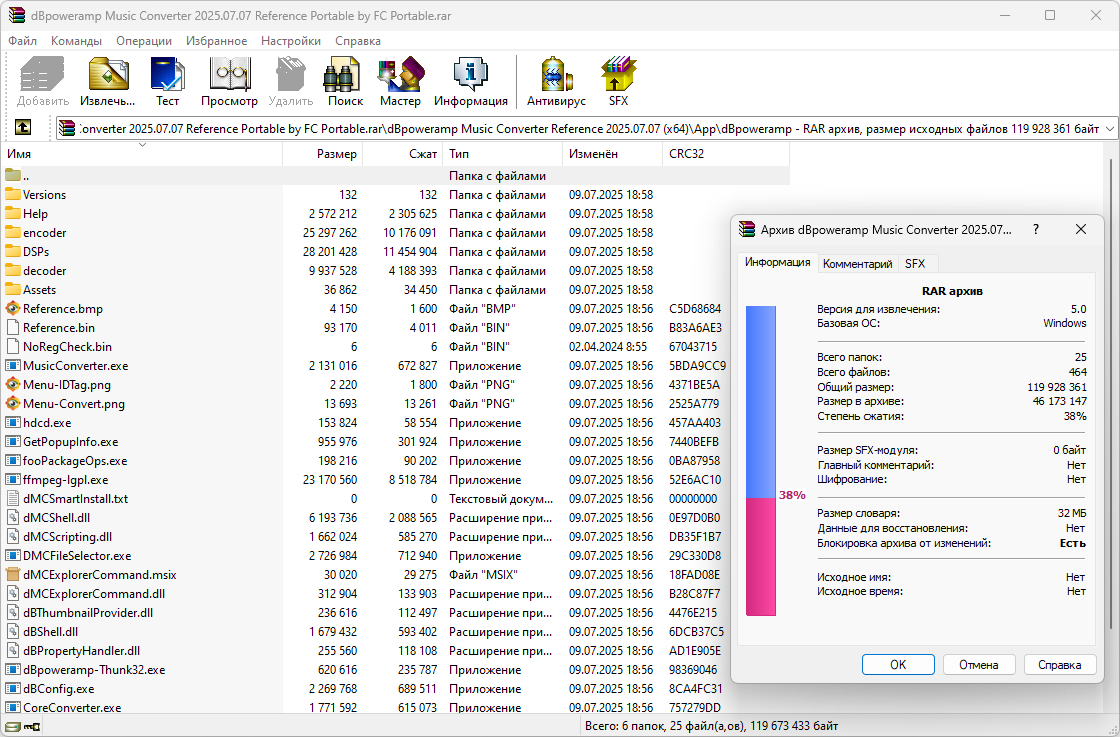Switch to the Комментарий tab
The width and height of the screenshot is (1120, 737).
tap(857, 264)
